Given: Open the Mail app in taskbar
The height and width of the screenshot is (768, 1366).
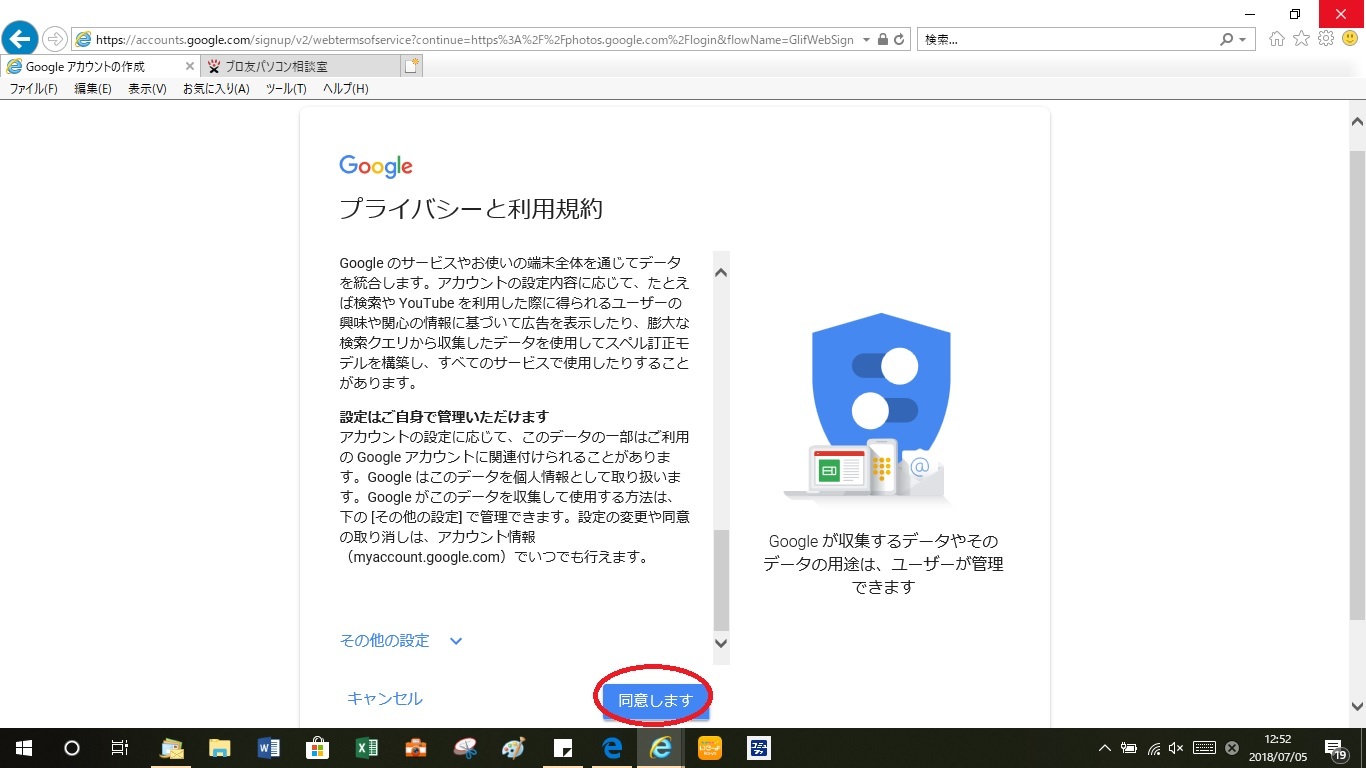Looking at the screenshot, I should [x=172, y=748].
